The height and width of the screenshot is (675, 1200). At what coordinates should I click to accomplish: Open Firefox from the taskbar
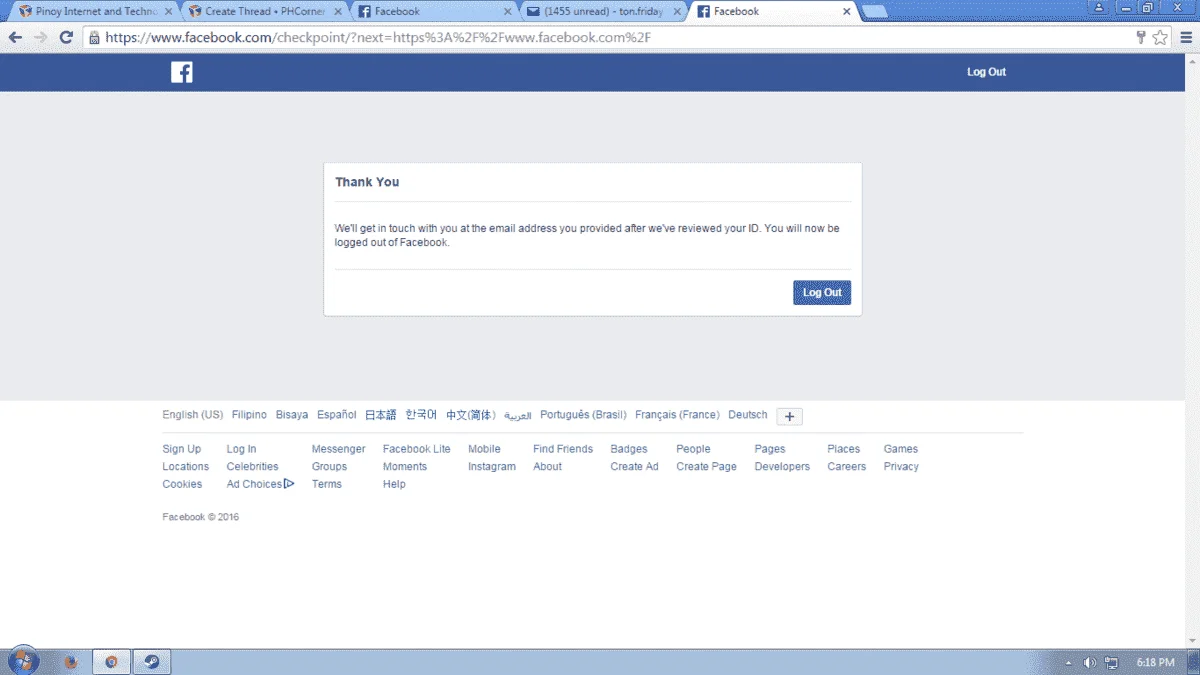tap(71, 662)
